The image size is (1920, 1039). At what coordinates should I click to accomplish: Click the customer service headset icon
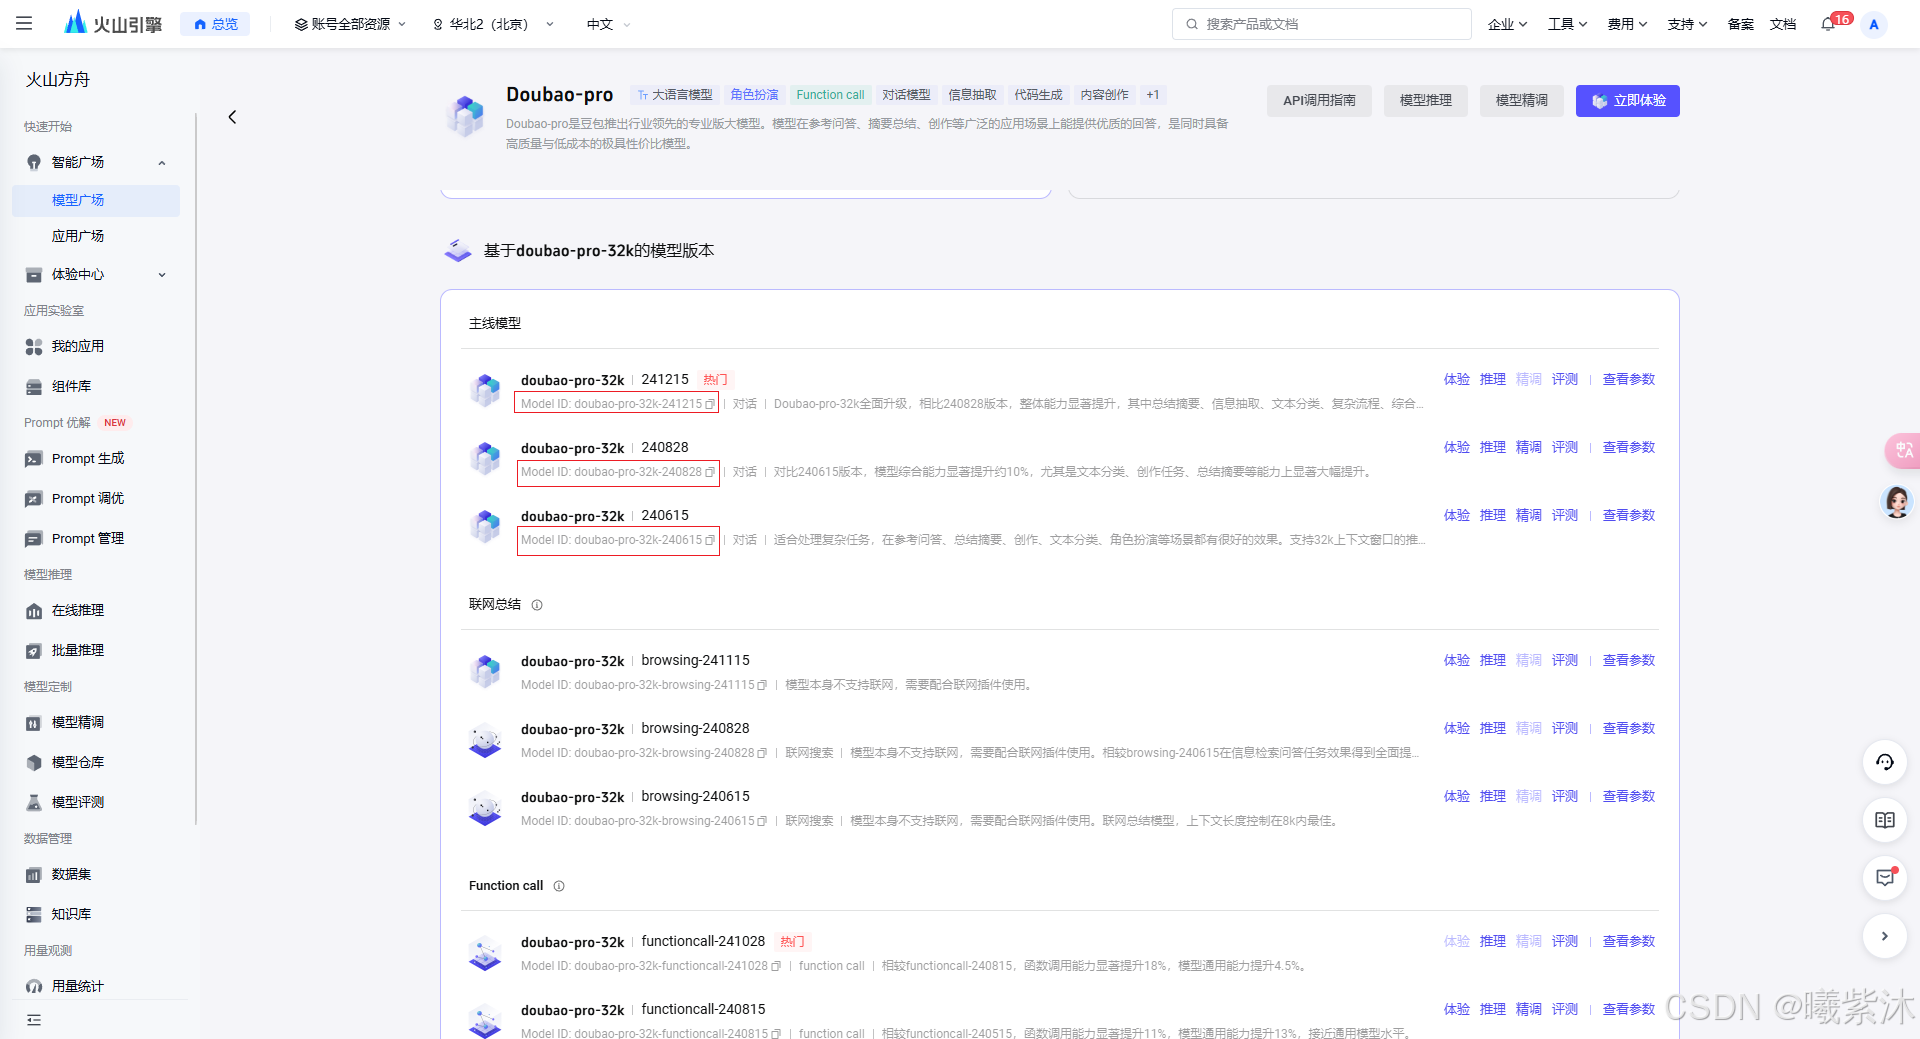[1885, 762]
